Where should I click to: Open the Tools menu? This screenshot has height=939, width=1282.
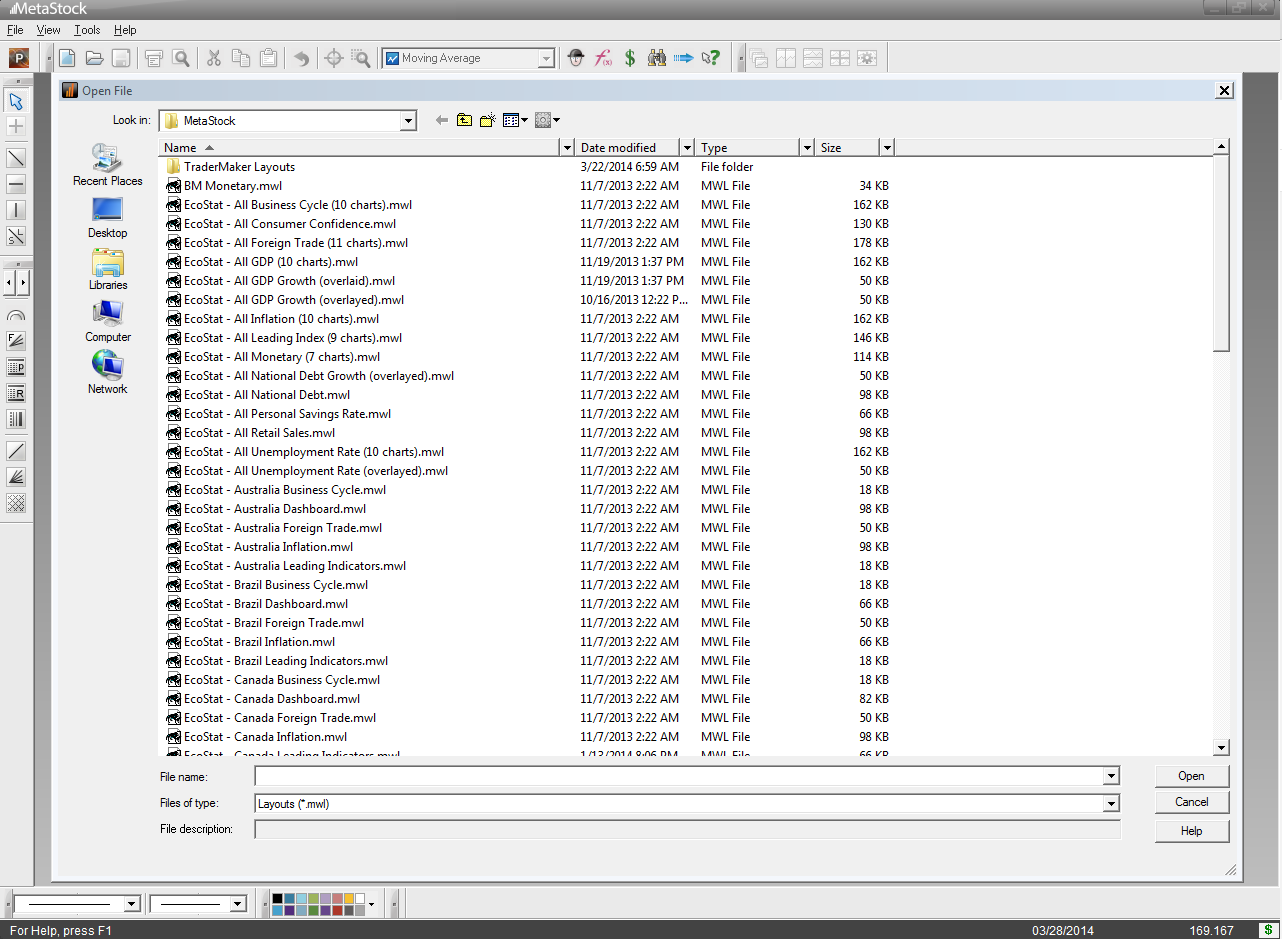tap(87, 30)
